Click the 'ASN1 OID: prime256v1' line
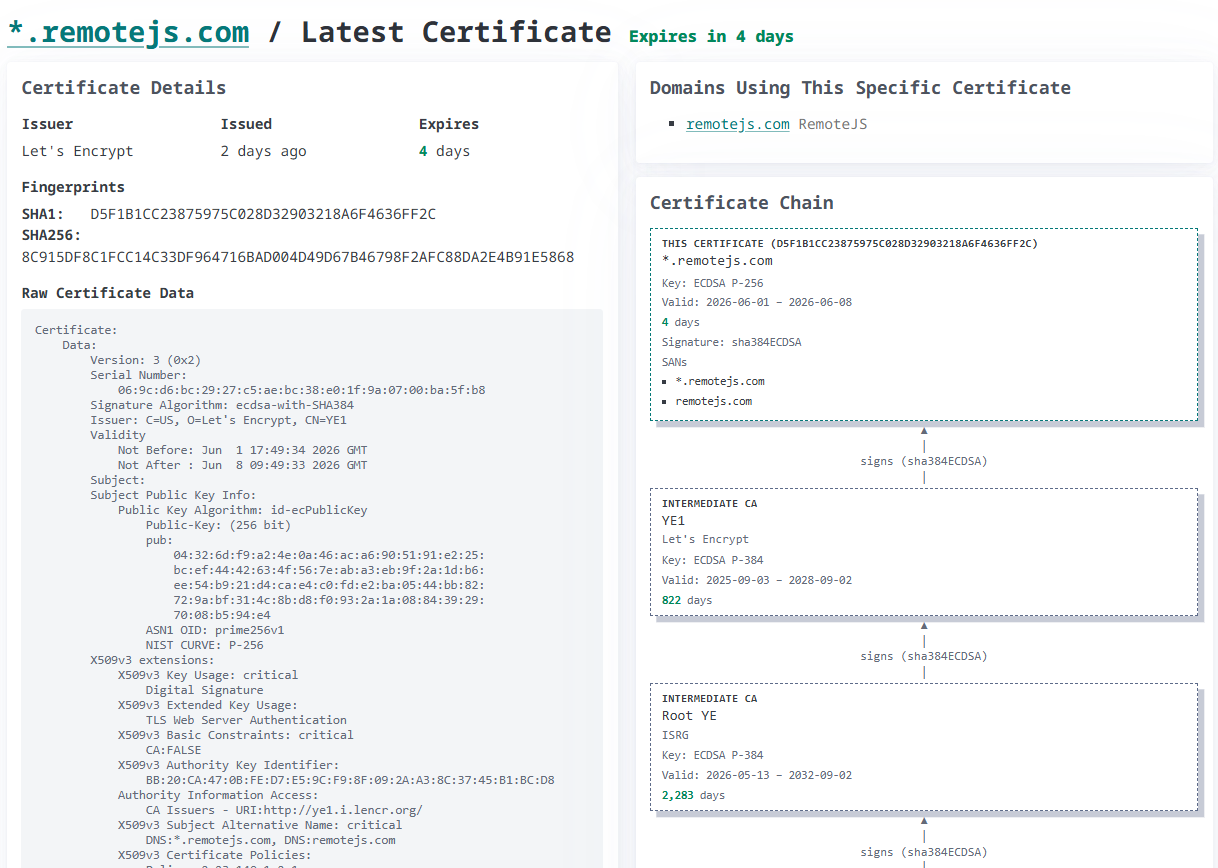The width and height of the screenshot is (1218, 868). point(215,630)
